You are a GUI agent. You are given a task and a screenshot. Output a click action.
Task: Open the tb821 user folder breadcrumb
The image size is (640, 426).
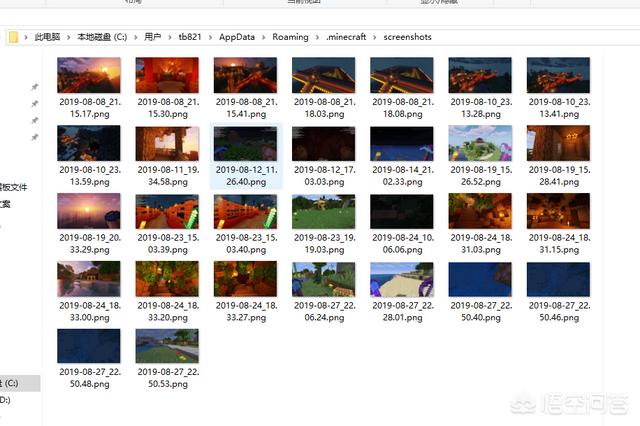pyautogui.click(x=190, y=37)
